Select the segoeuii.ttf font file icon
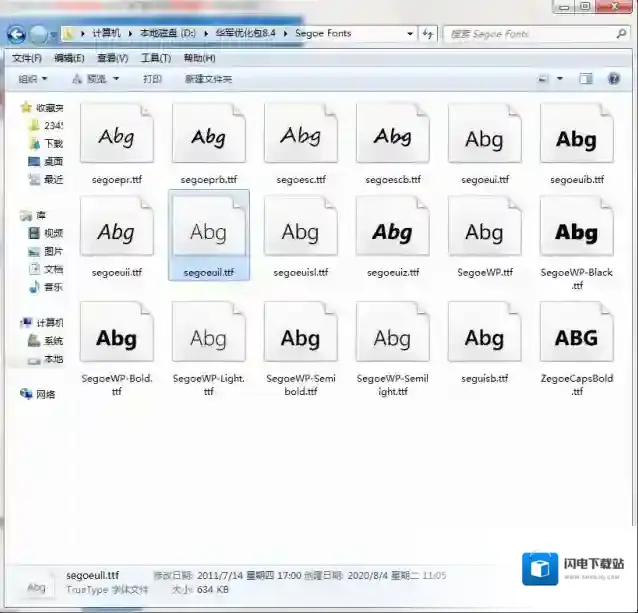Screen dimensions: 638x613 point(117,226)
